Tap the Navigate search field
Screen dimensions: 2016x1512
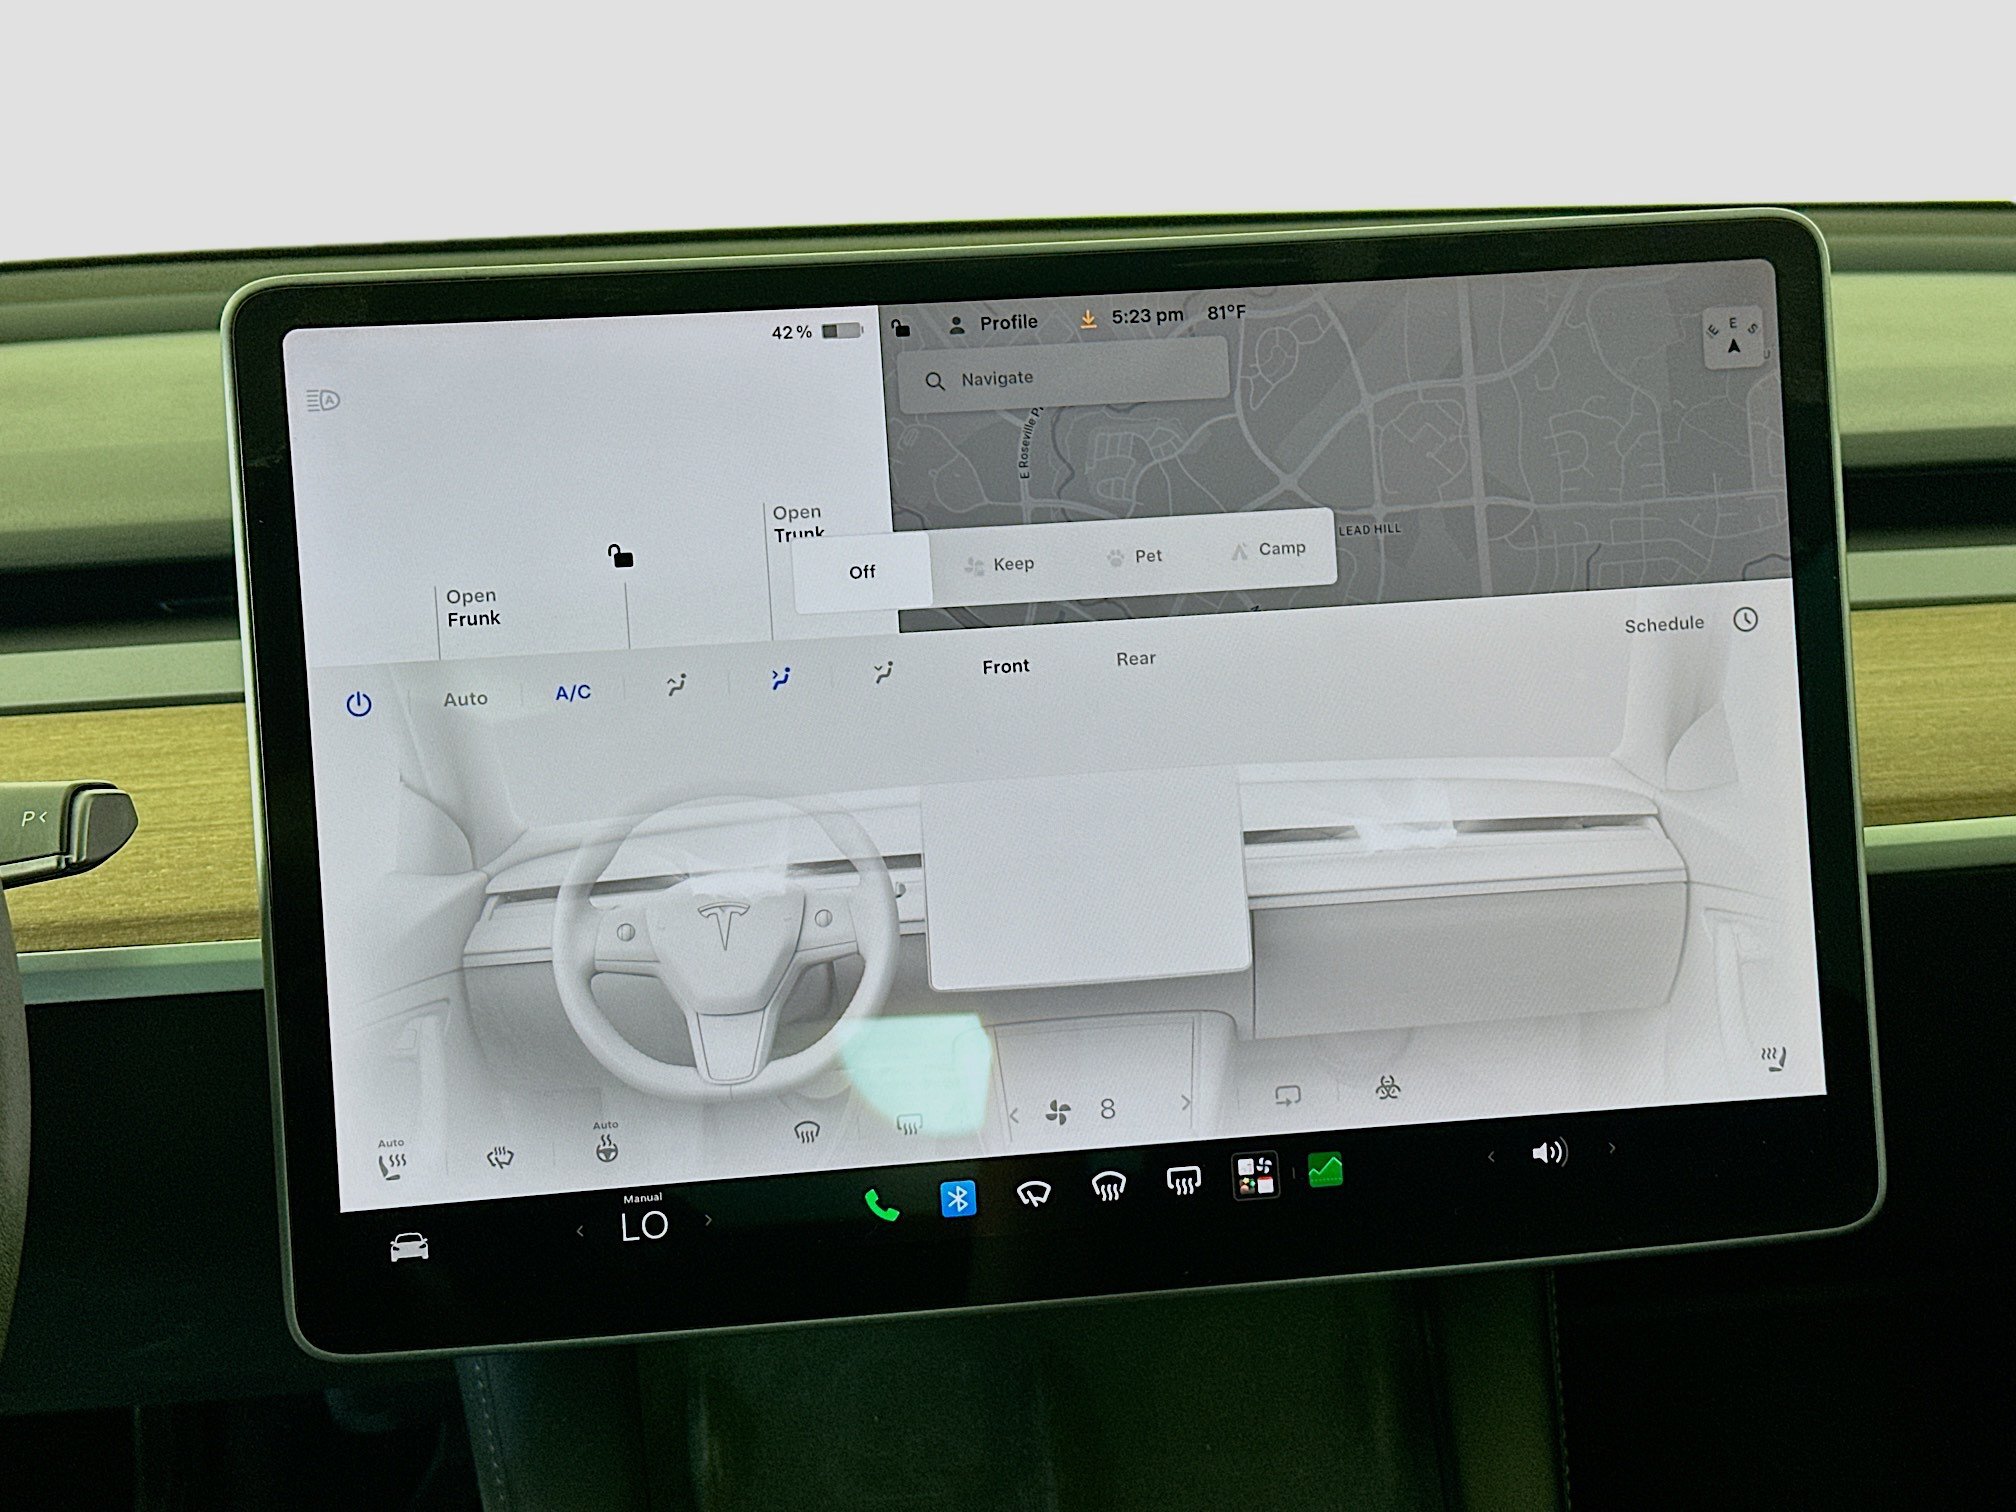pos(1062,375)
